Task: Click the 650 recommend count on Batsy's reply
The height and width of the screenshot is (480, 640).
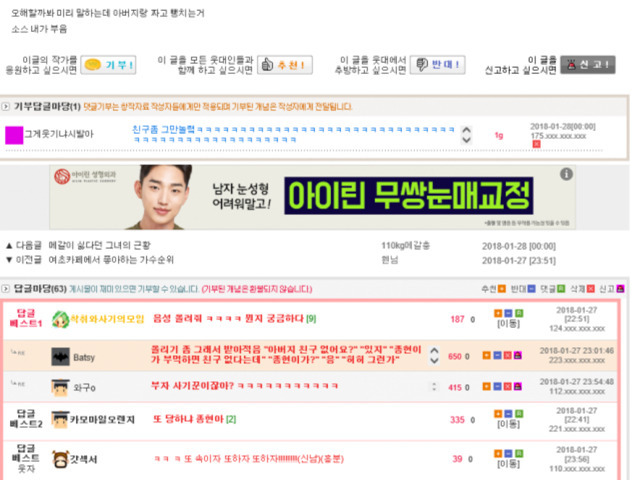Action: [x=455, y=356]
